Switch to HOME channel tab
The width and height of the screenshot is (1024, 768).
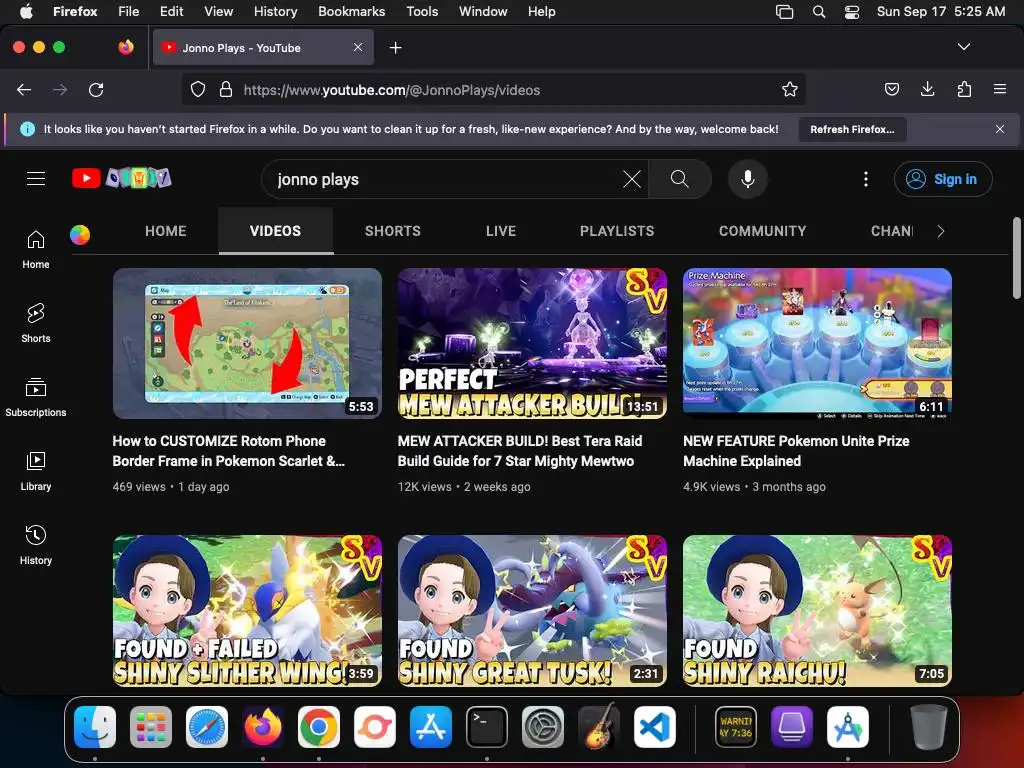(x=166, y=231)
